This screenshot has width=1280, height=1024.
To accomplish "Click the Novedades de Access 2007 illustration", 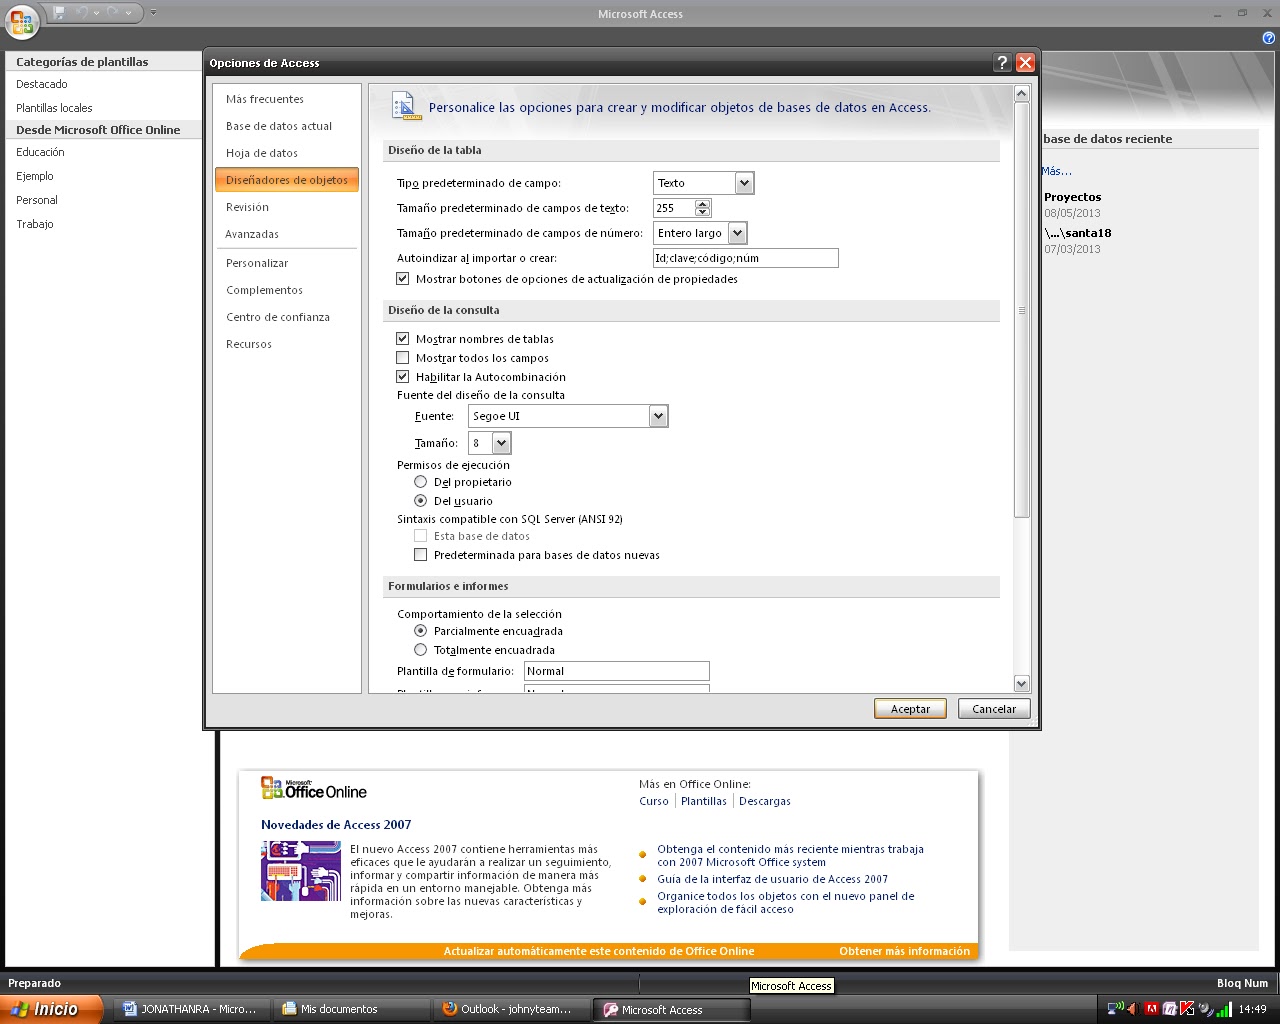I will (x=301, y=871).
